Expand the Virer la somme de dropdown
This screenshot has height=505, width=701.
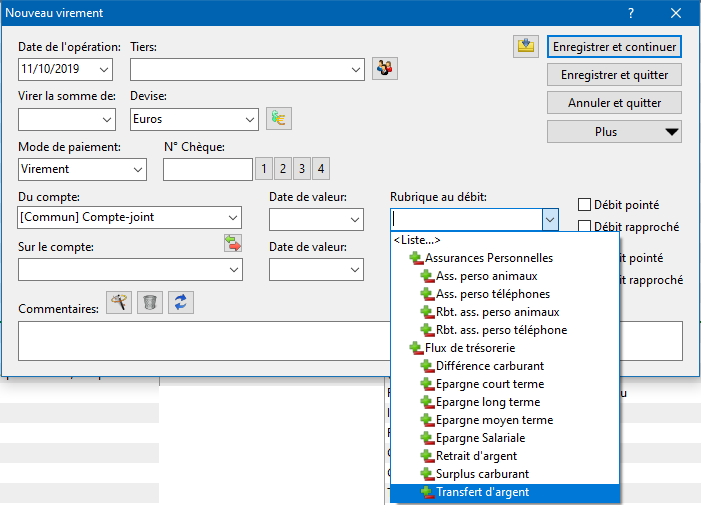pos(106,119)
